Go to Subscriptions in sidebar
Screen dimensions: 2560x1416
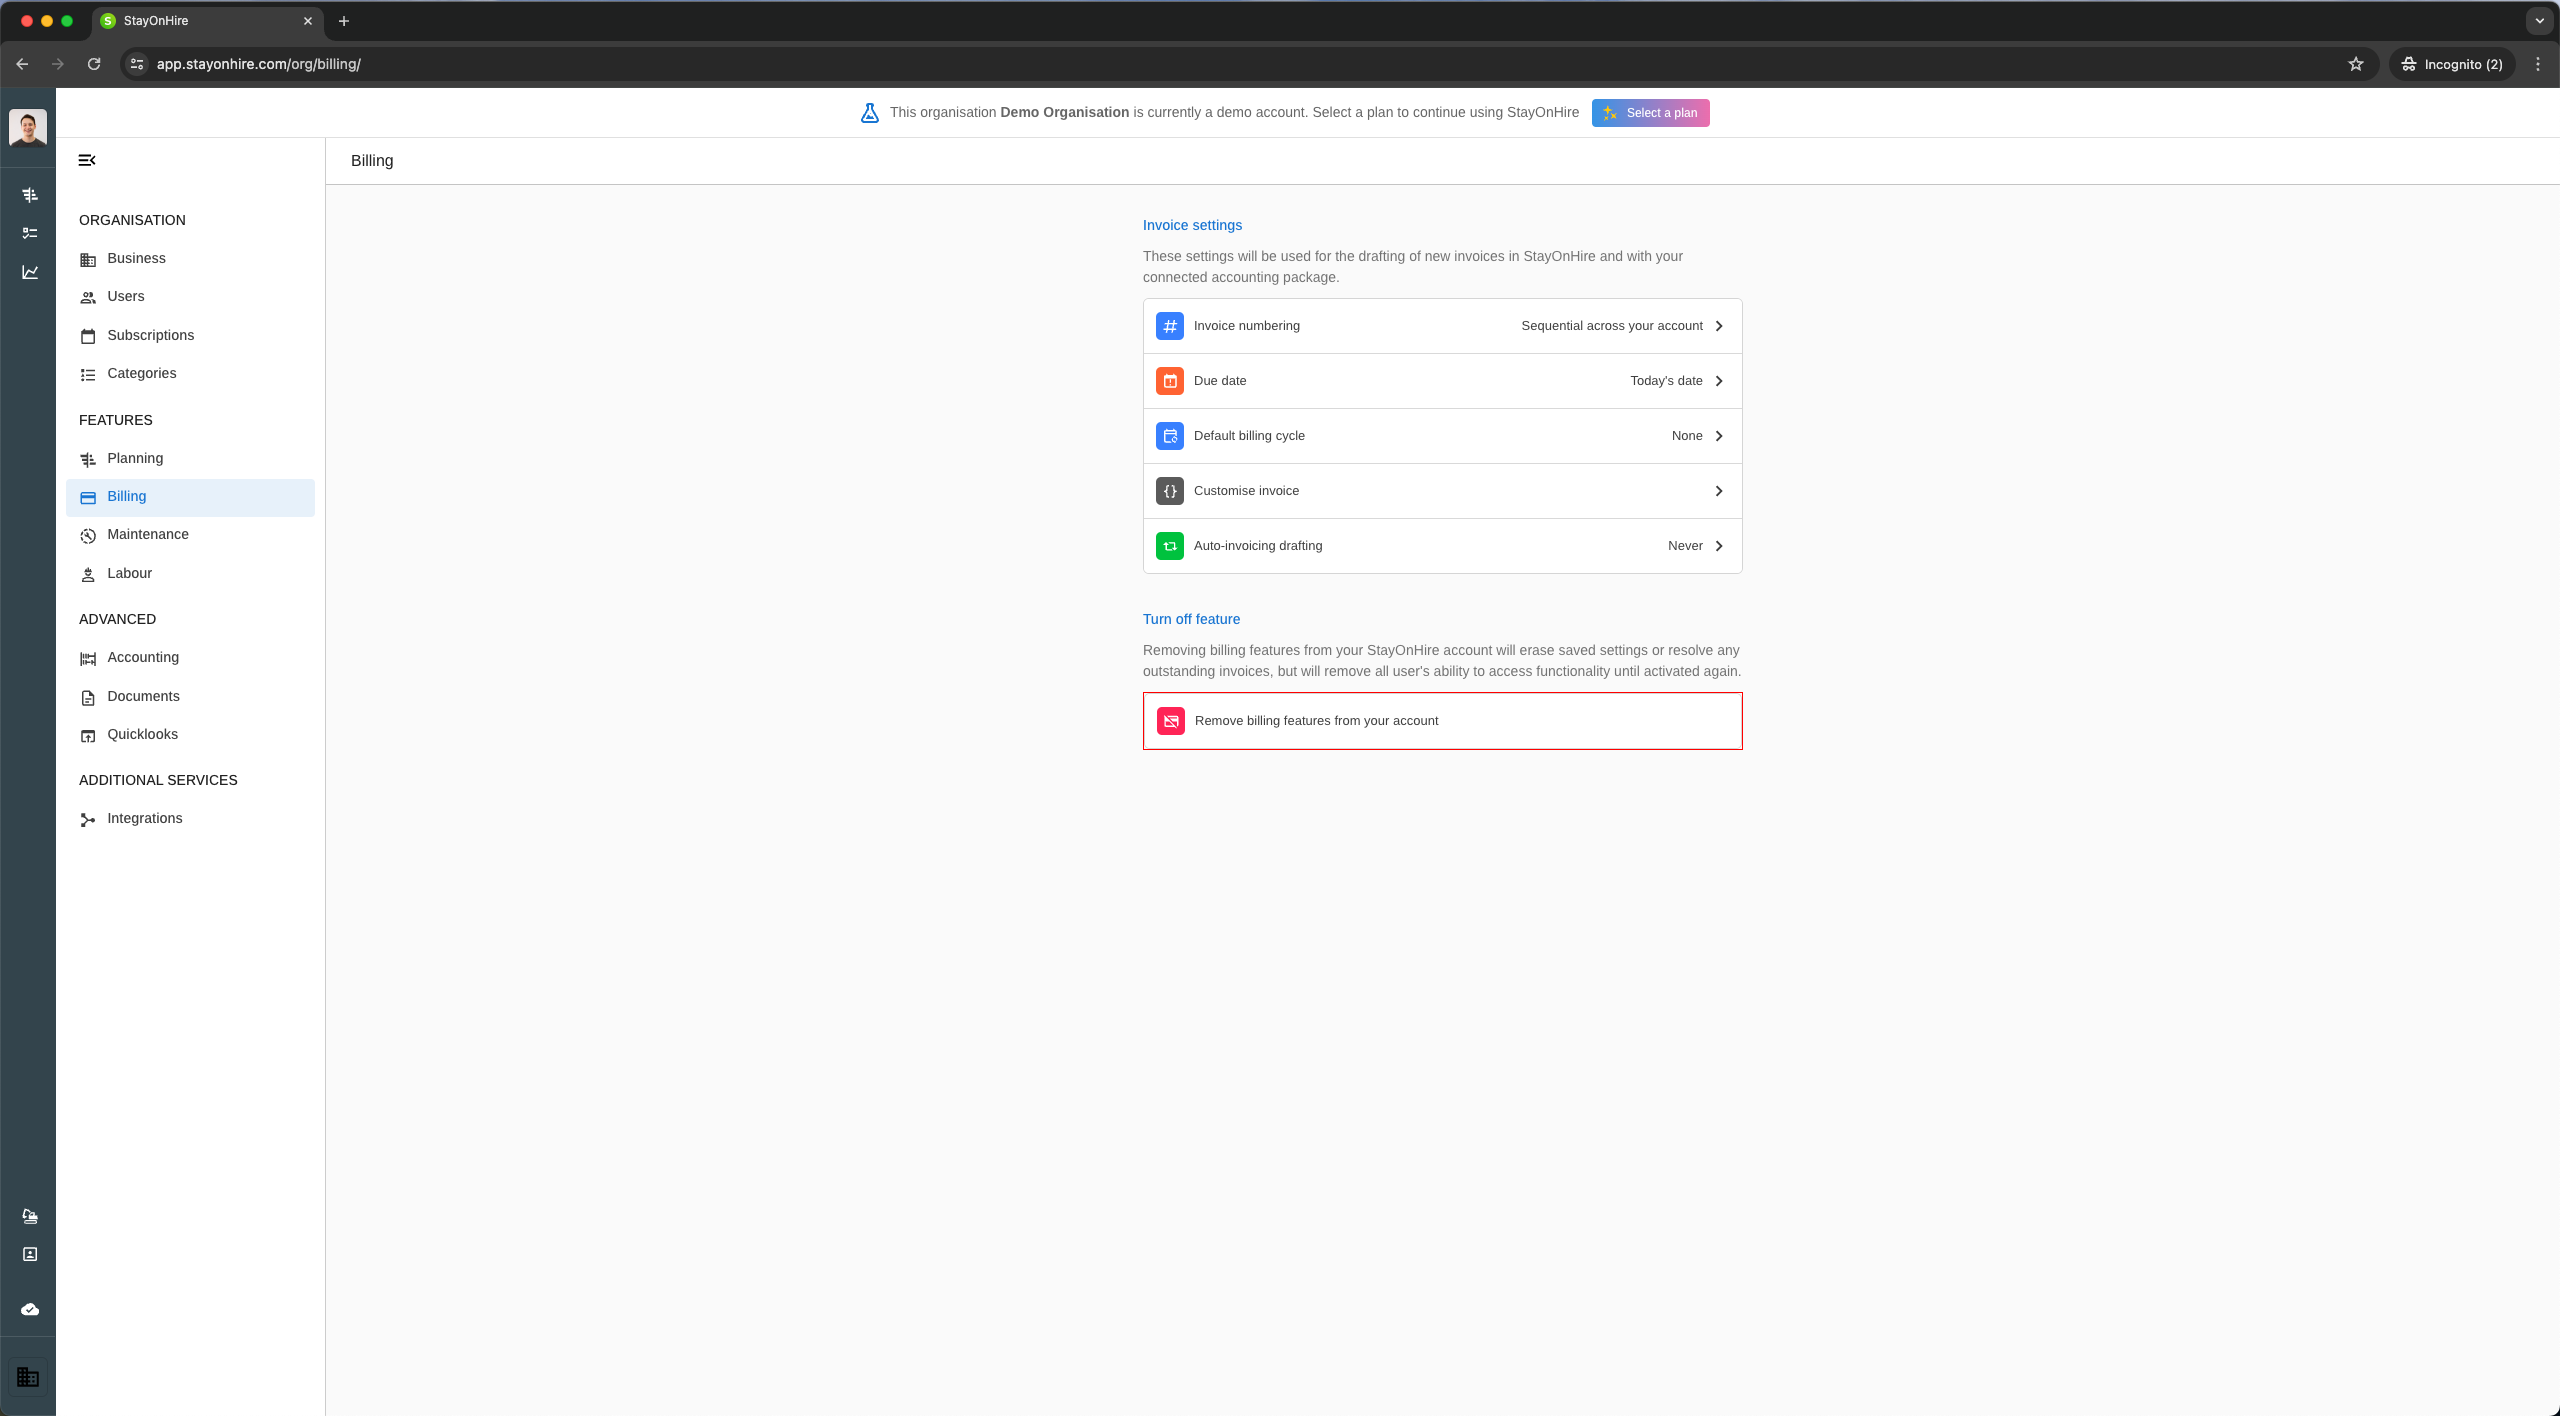coord(150,335)
